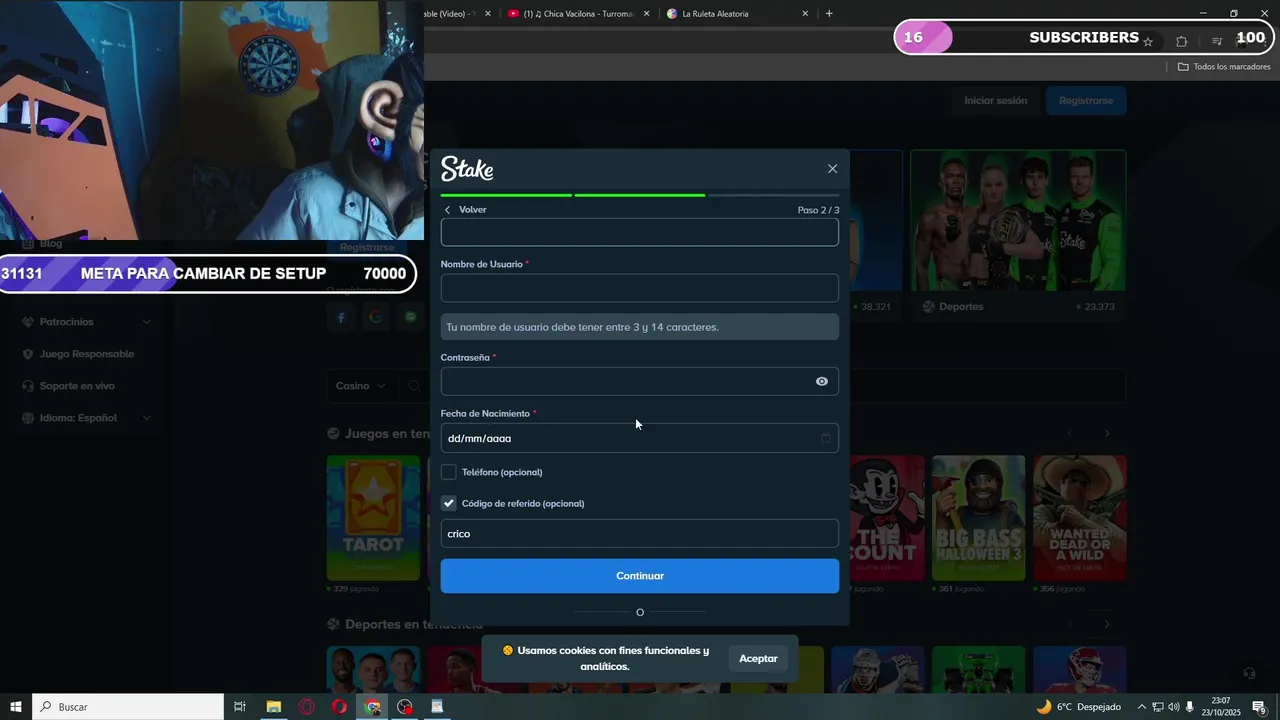Image resolution: width=1280 pixels, height=720 pixels.
Task: Open the Tarot game thumbnail
Action: (x=373, y=518)
